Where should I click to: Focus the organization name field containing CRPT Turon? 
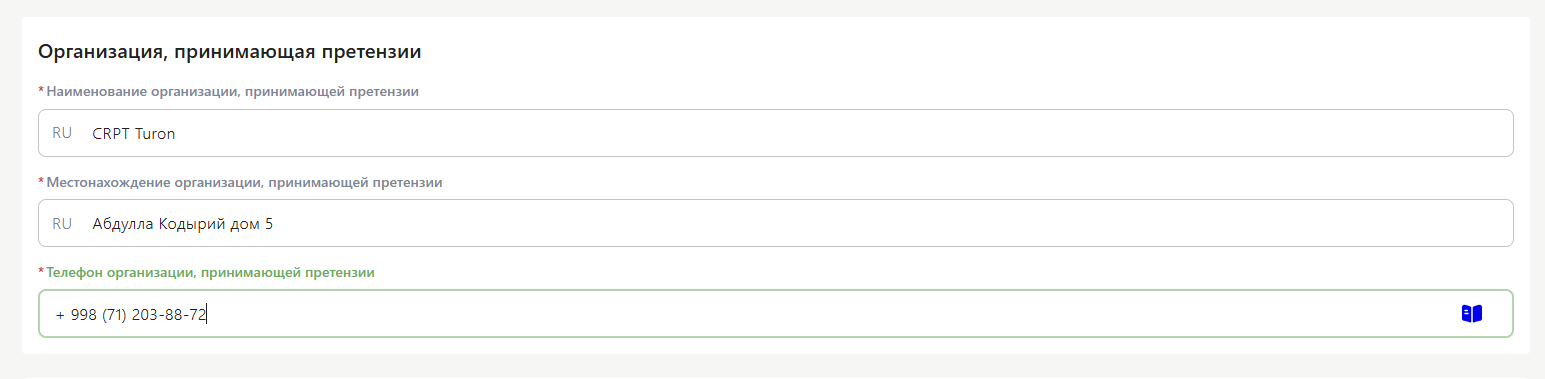pyautogui.click(x=775, y=133)
